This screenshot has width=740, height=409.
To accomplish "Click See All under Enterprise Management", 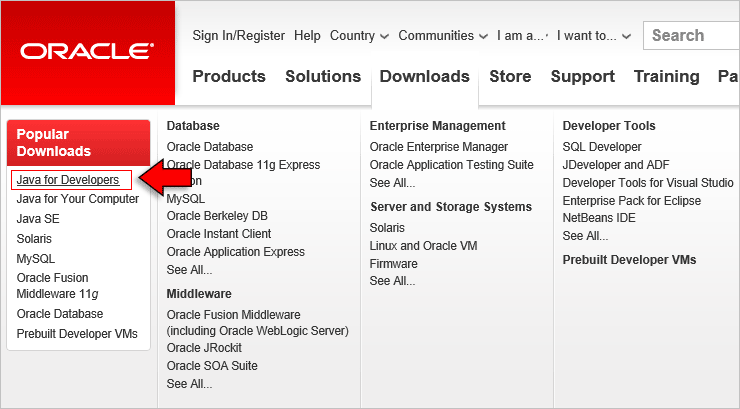I will (392, 183).
